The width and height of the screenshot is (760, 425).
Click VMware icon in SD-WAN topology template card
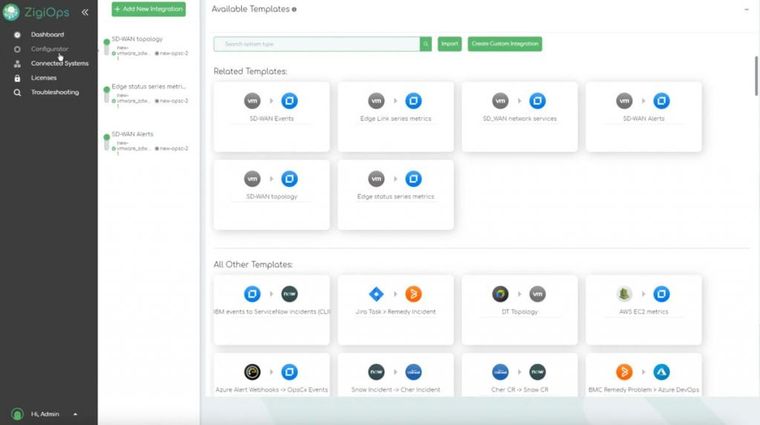click(x=253, y=179)
